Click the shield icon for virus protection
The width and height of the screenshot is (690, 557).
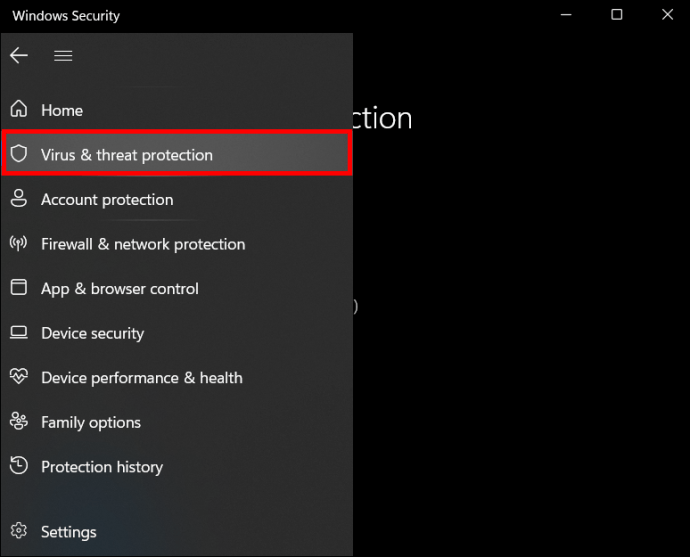click(x=18, y=155)
